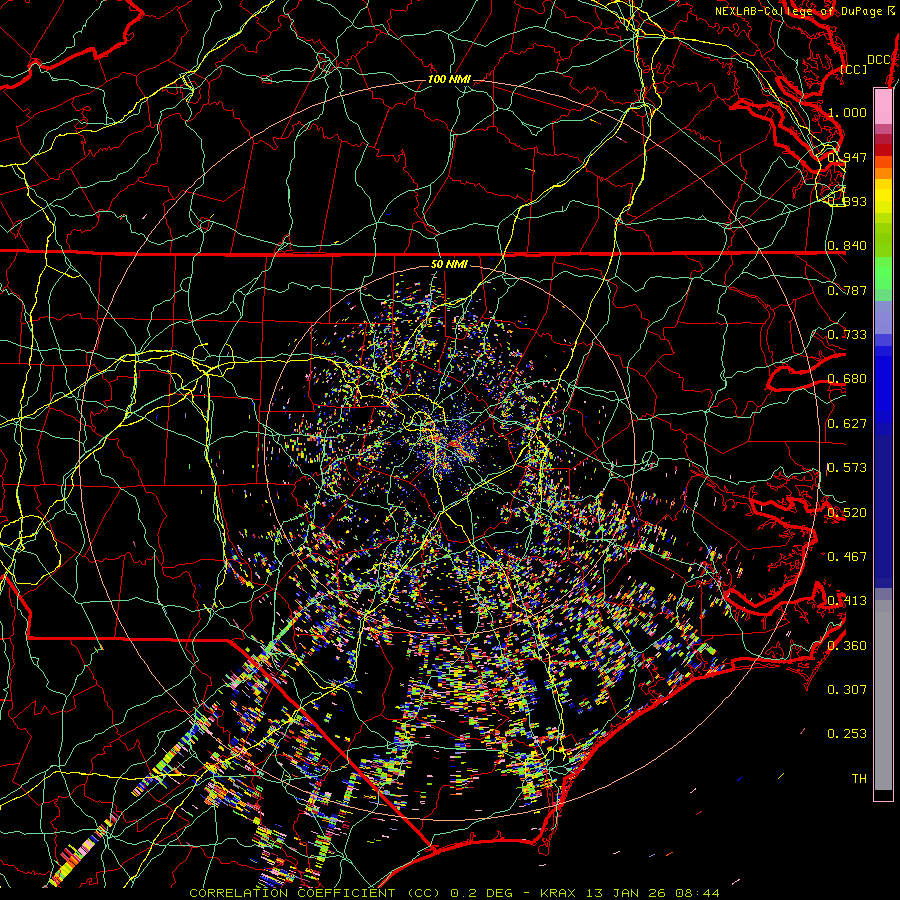
Task: Pick the red swatch beside 0.947
Action: click(883, 150)
